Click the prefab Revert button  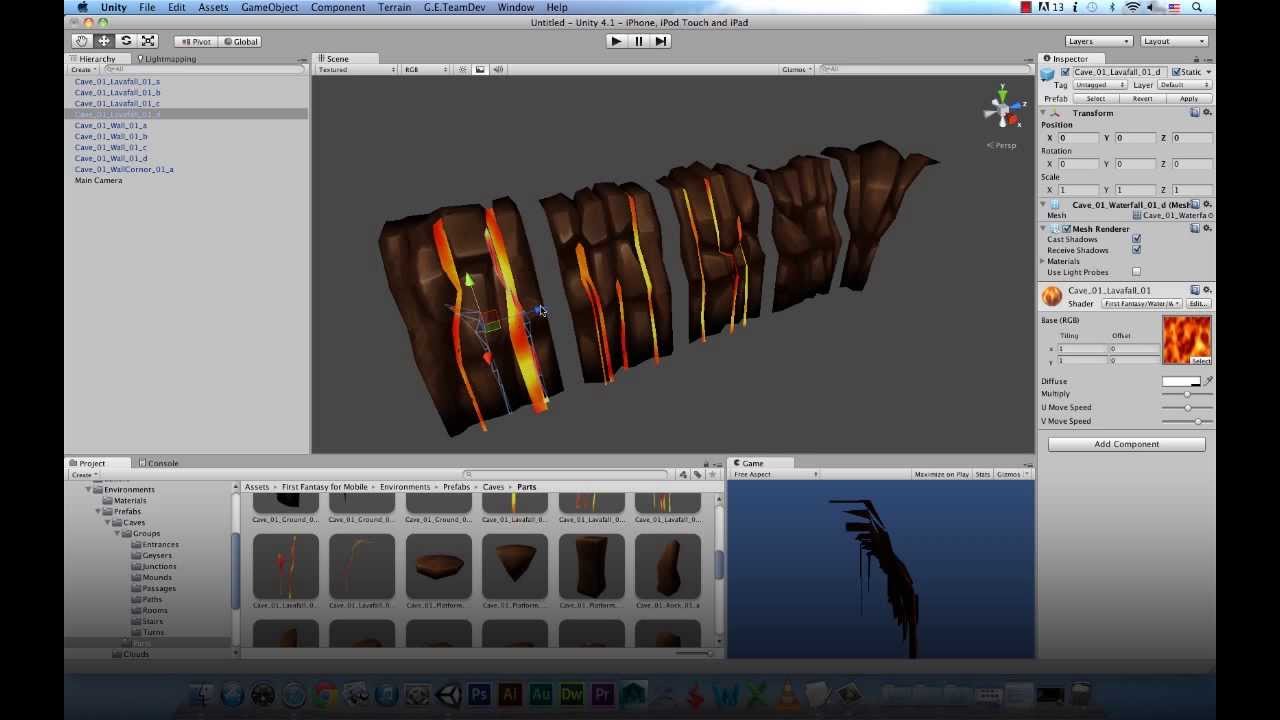tap(1142, 99)
